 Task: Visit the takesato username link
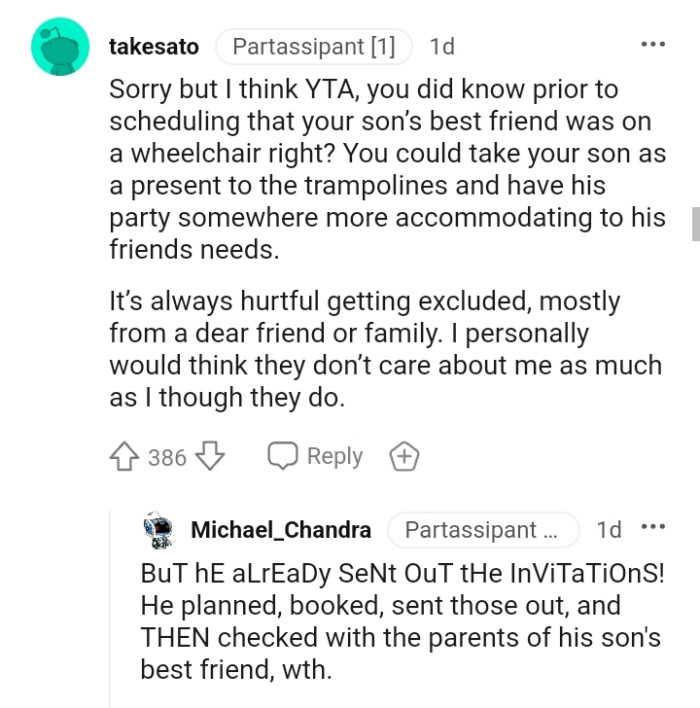pyautogui.click(x=153, y=46)
